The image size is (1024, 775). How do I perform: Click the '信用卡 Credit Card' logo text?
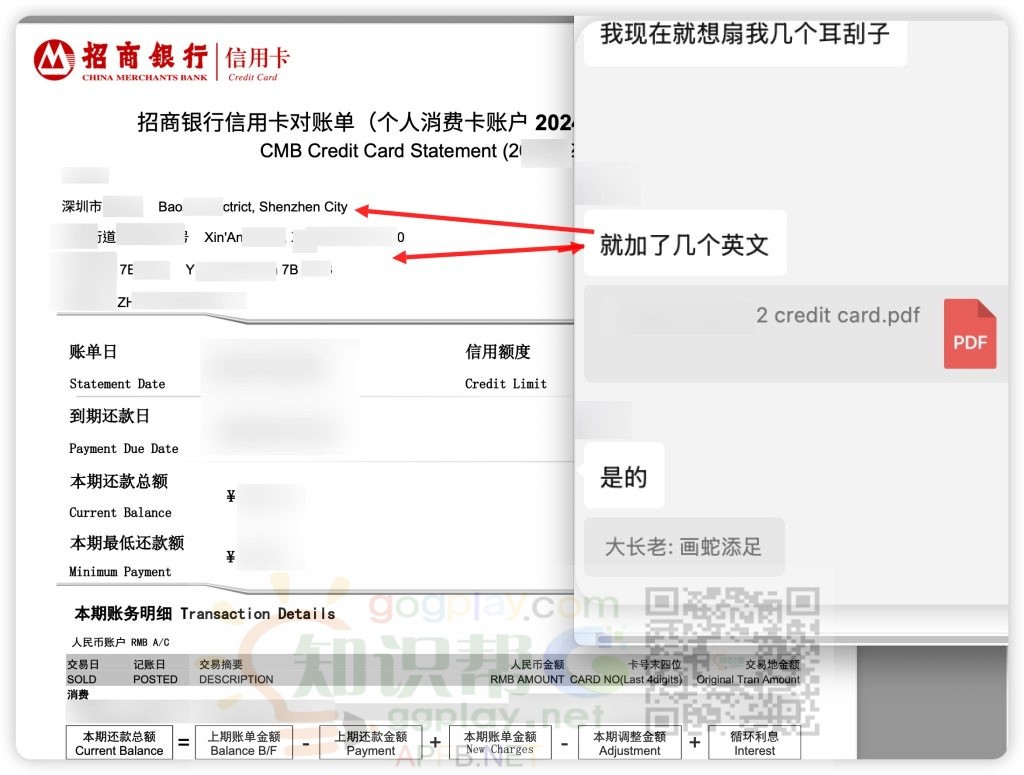(x=257, y=63)
